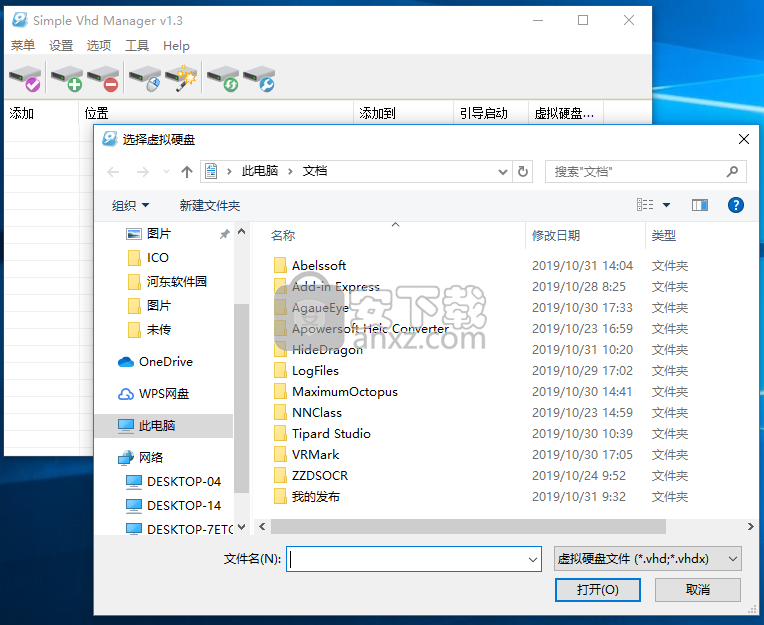The image size is (764, 625).
Task: Open the Help menu
Action: 176,46
